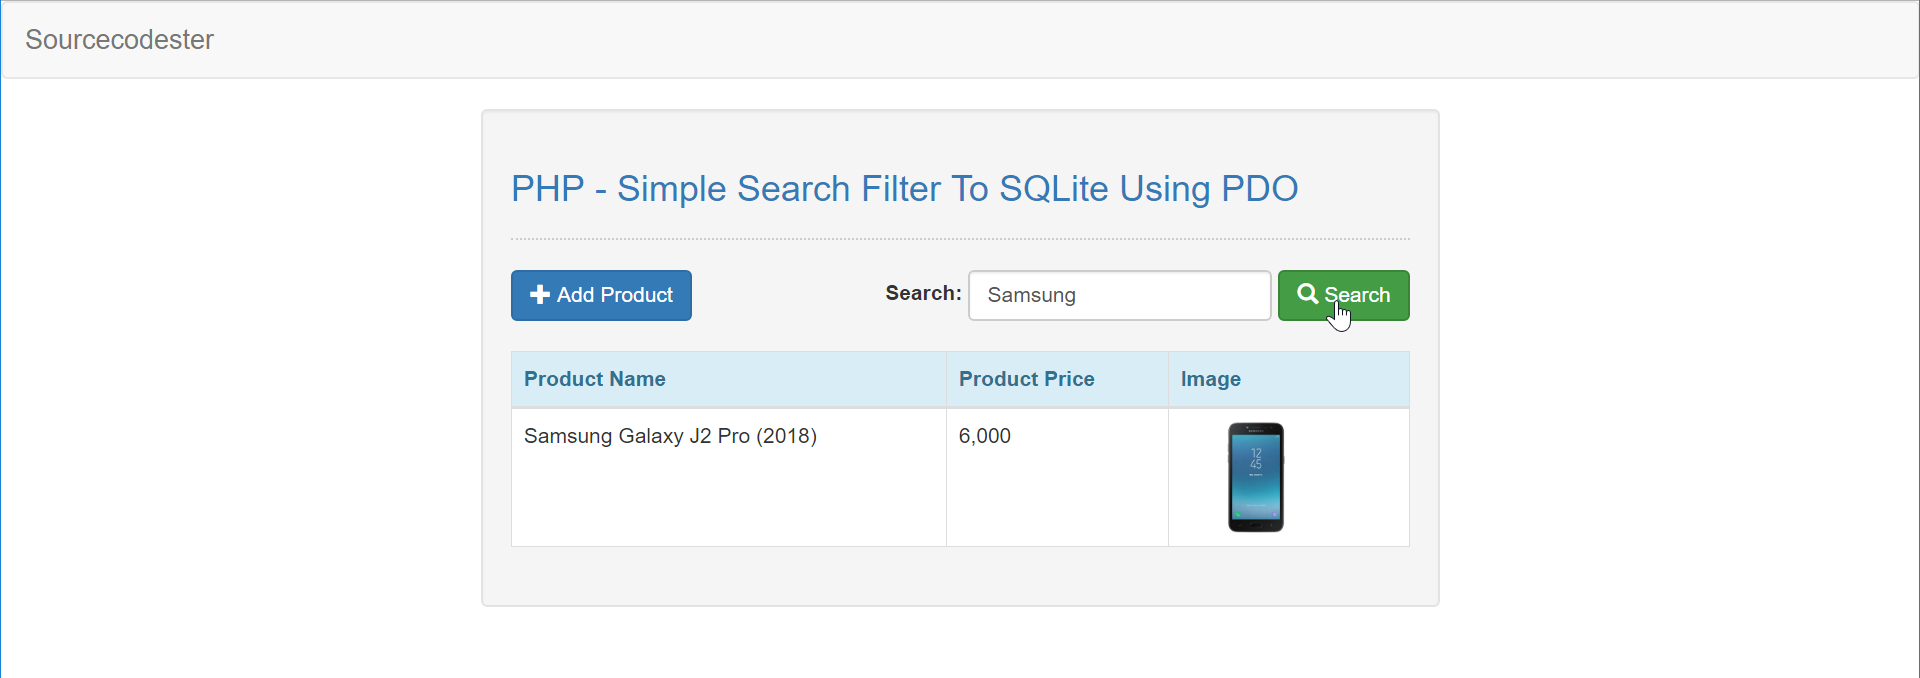The height and width of the screenshot is (678, 1920).
Task: Click gray panel area below the table
Action: pos(960,576)
